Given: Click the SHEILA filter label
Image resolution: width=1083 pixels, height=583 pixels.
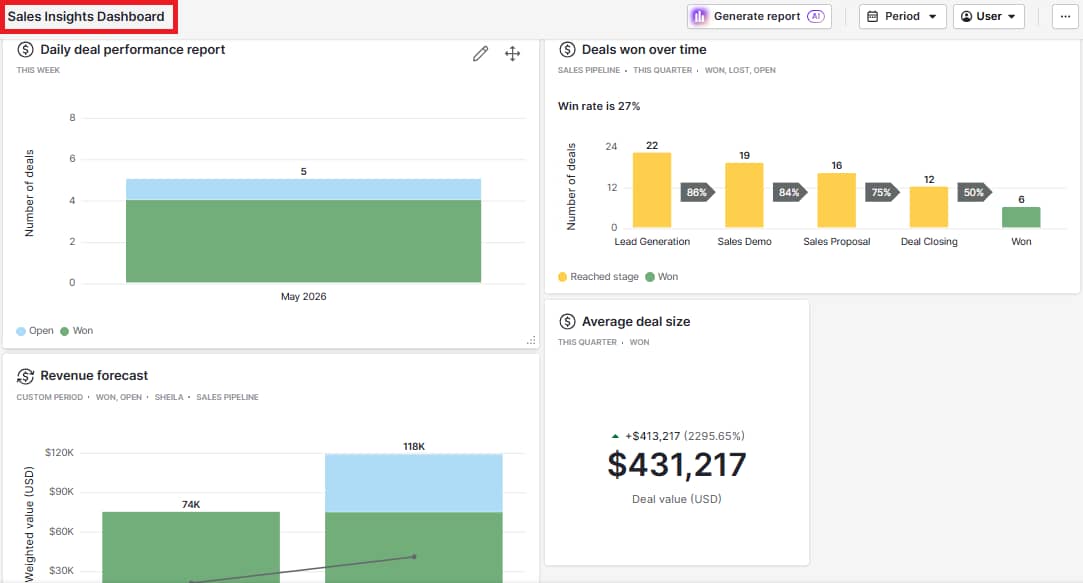Looking at the screenshot, I should [x=169, y=397].
